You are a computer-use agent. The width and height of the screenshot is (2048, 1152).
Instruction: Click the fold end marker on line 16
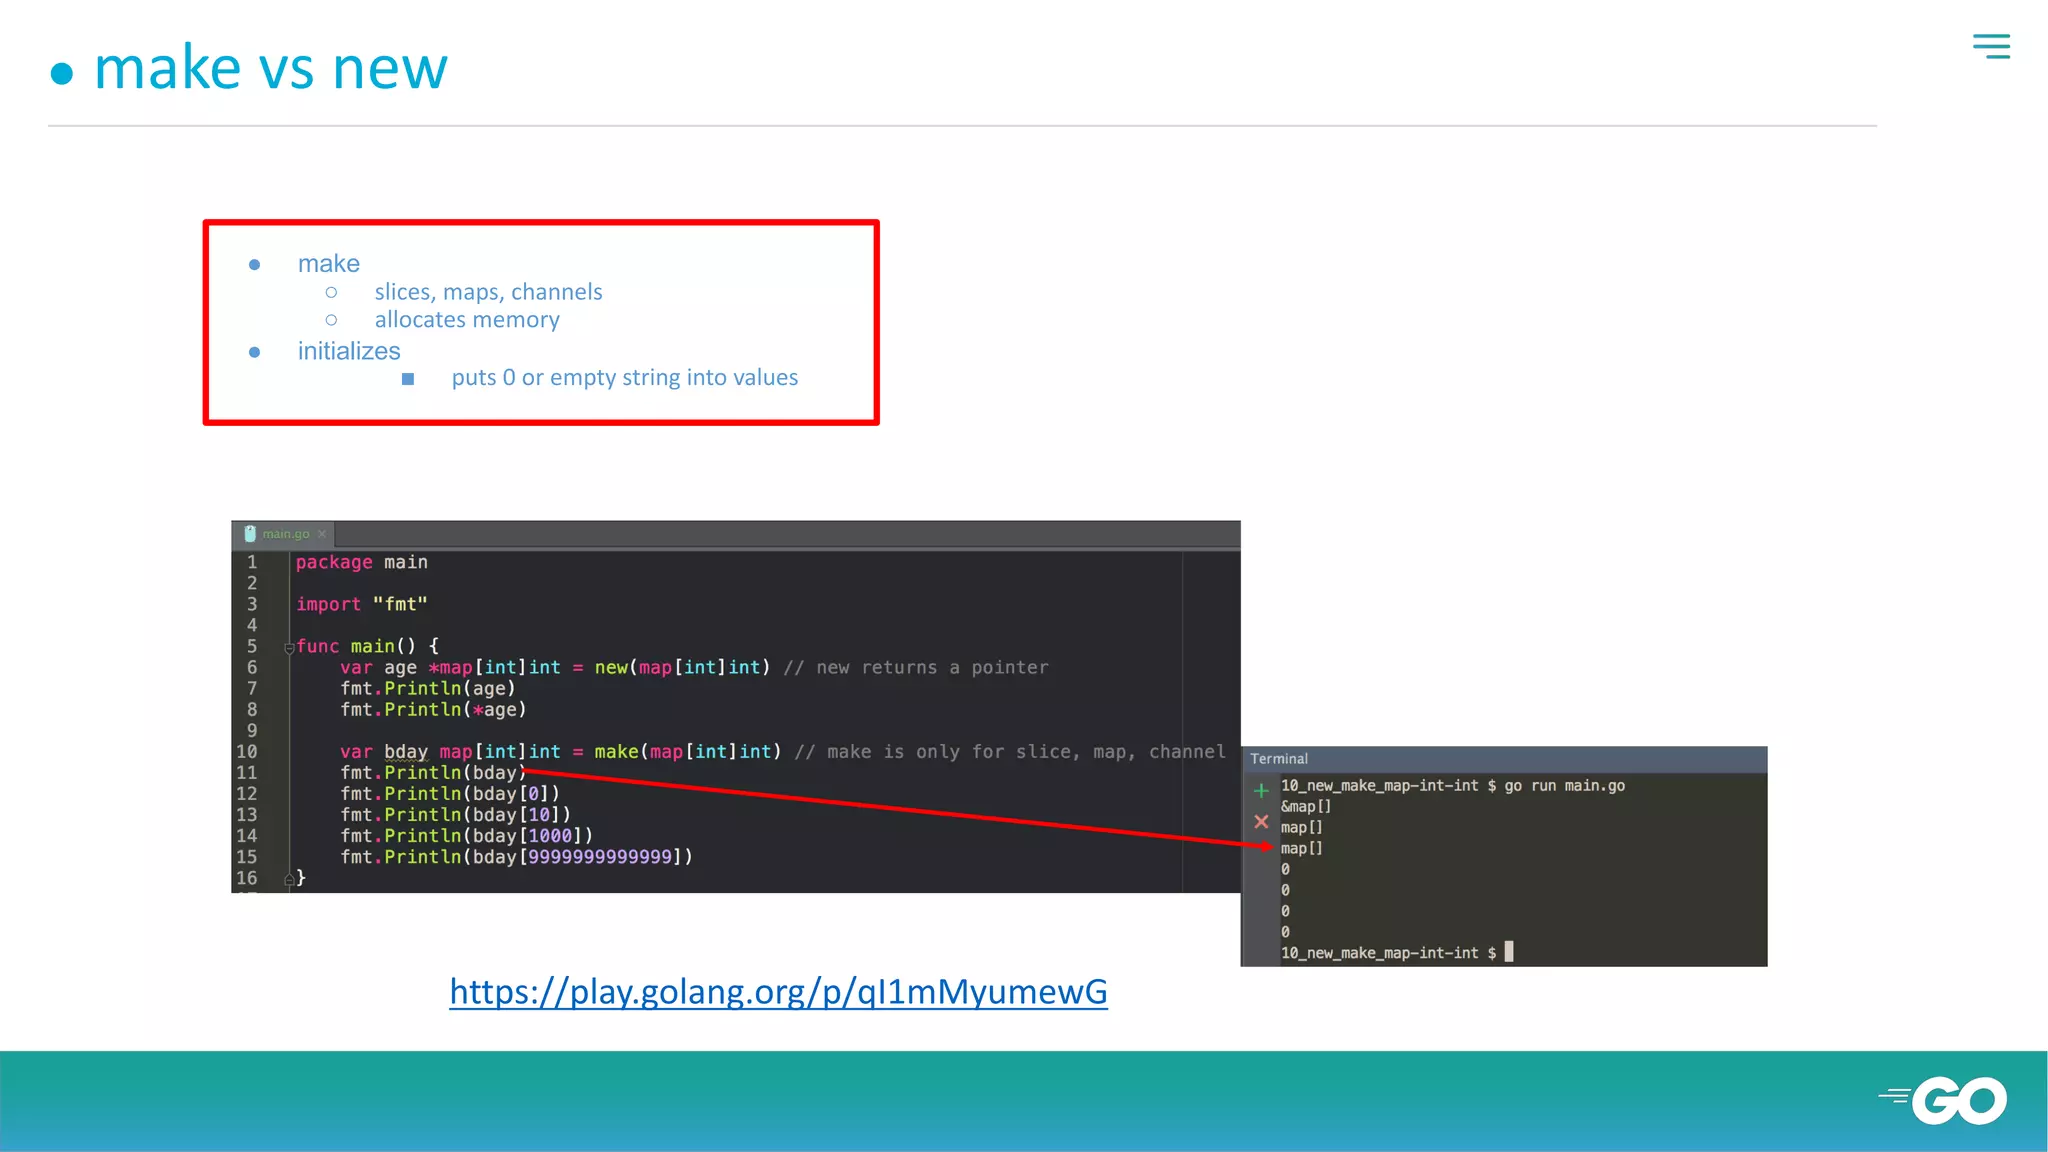[x=289, y=879]
